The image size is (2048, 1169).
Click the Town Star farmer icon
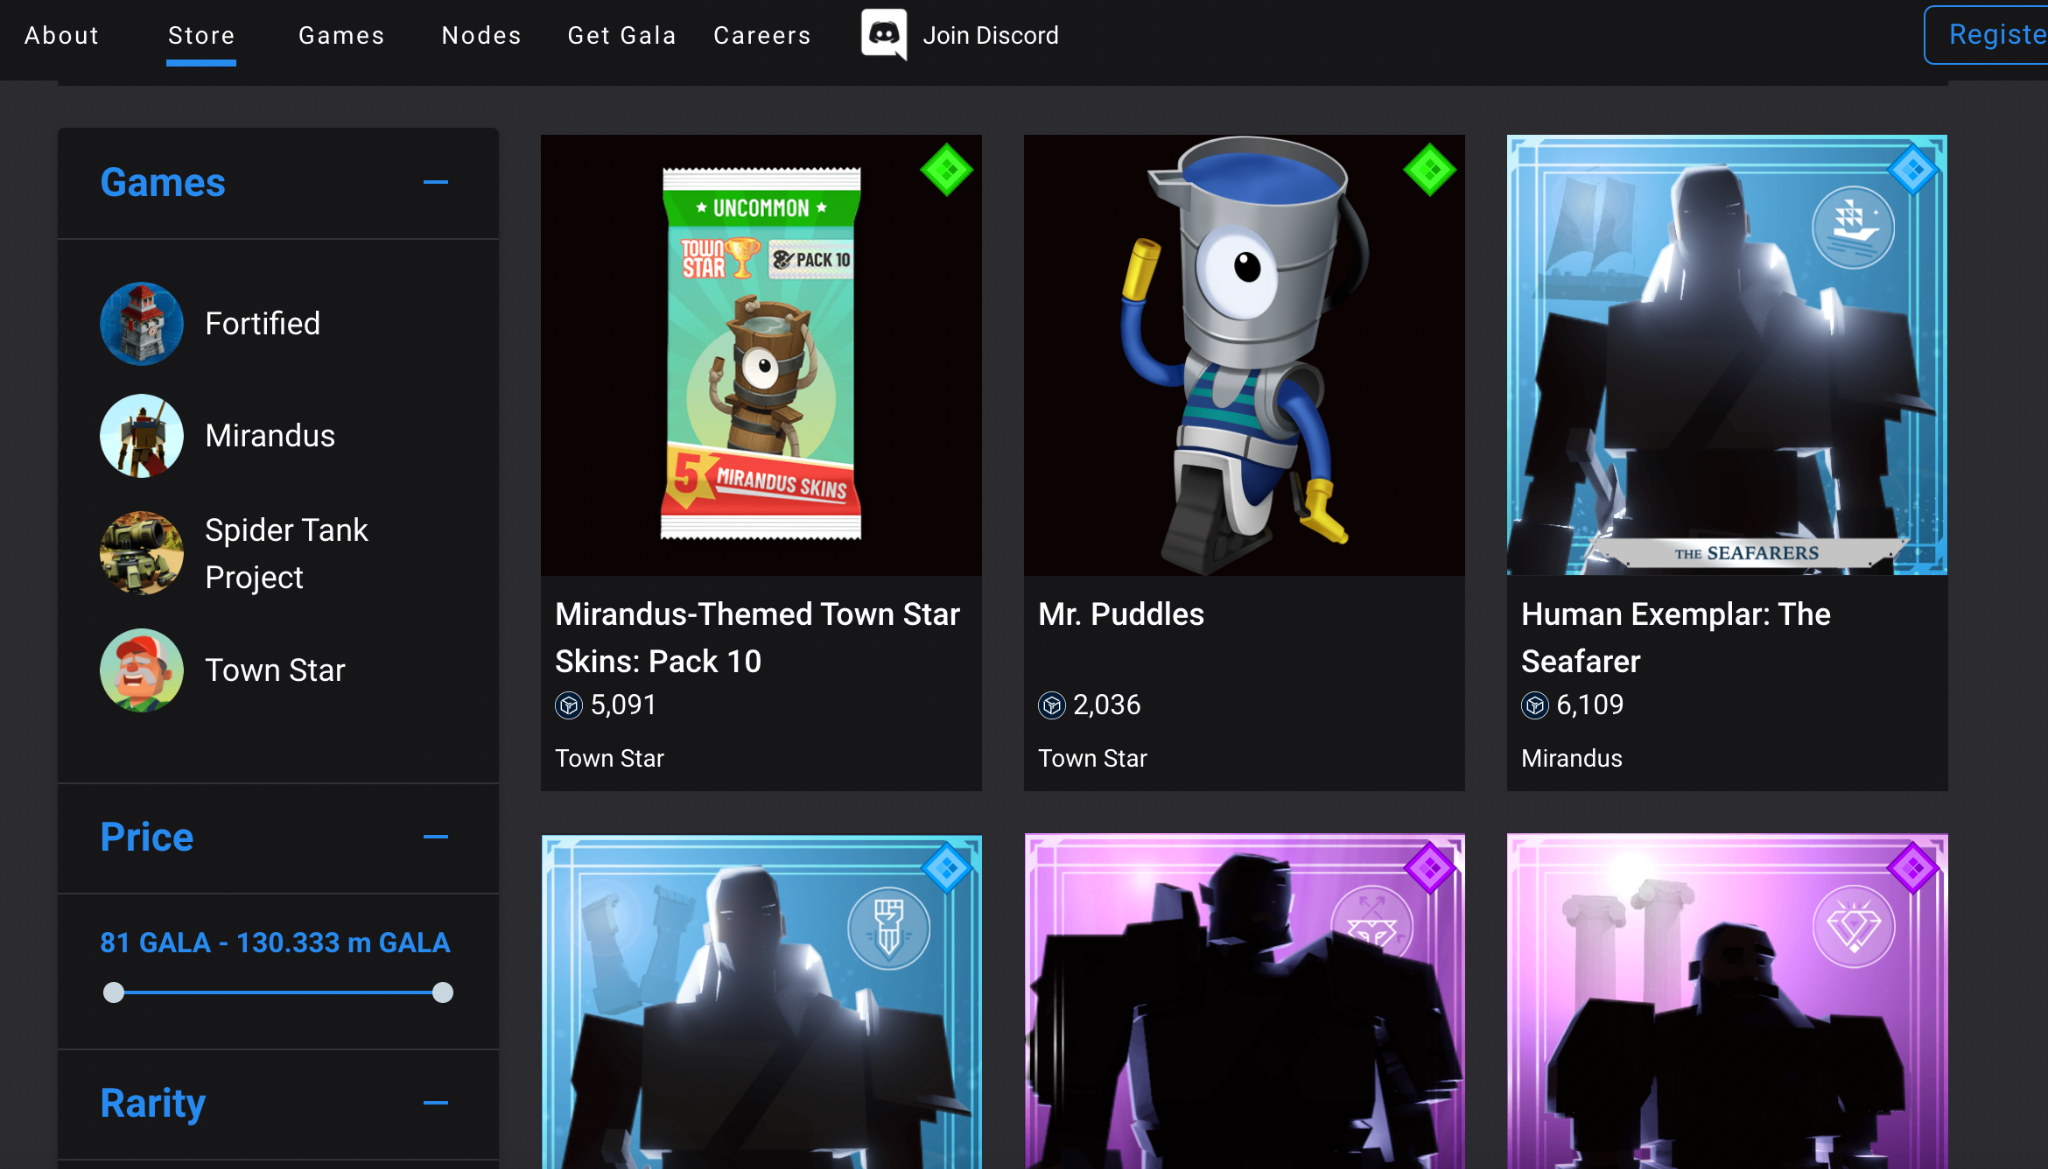pos(141,670)
